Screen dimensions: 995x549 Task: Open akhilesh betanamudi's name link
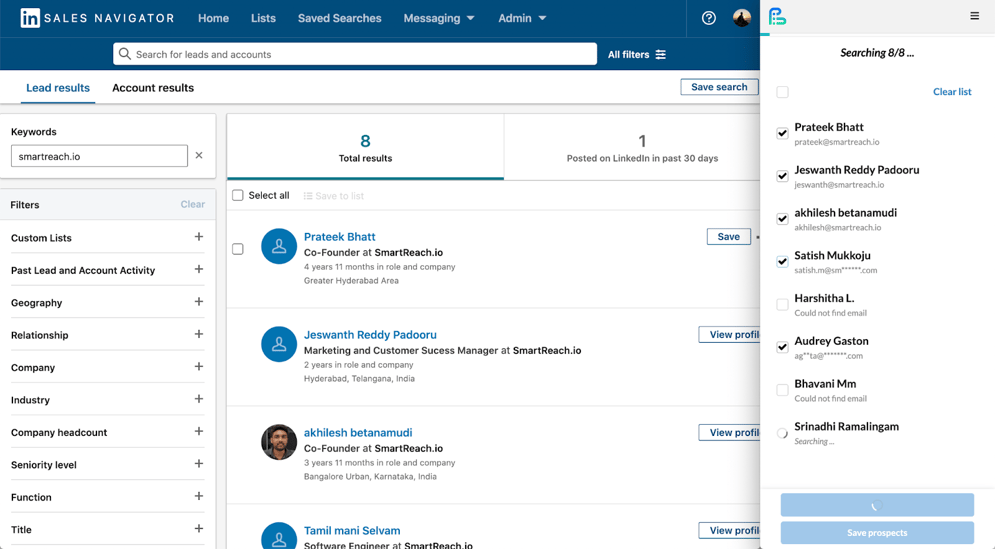coord(358,432)
